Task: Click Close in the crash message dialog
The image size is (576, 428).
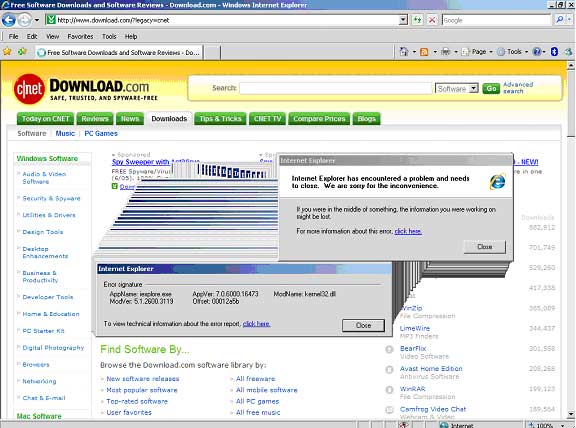Action: (485, 247)
